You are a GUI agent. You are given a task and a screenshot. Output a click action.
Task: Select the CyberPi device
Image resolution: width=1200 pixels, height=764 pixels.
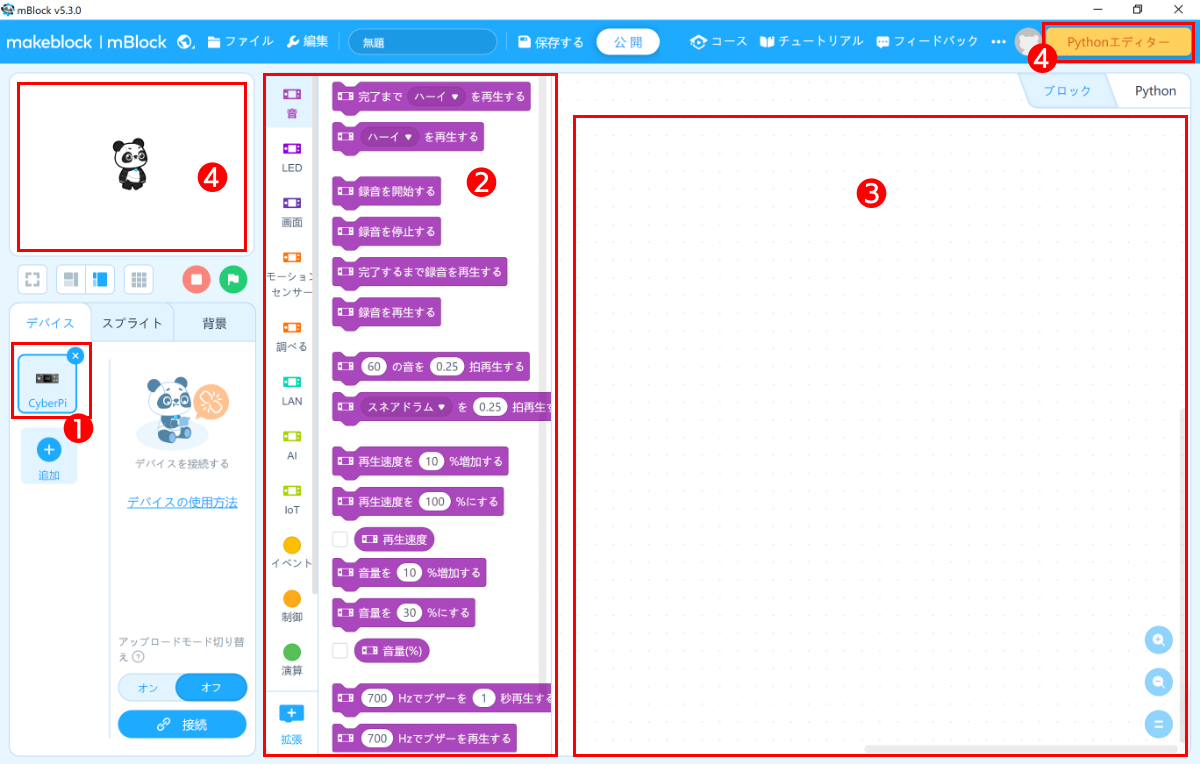tap(47, 383)
